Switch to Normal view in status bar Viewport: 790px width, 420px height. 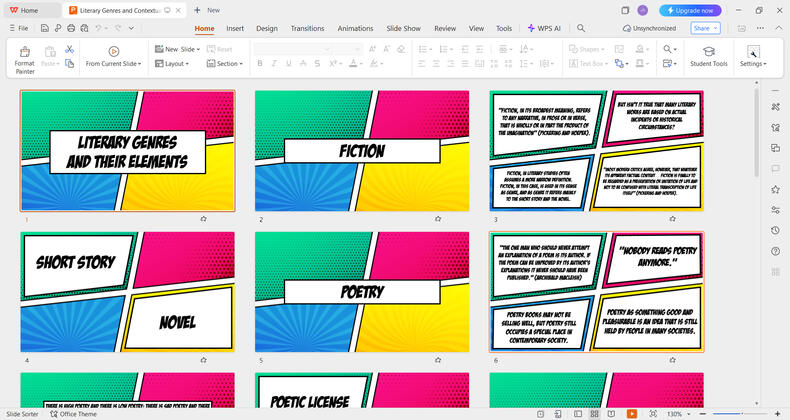coord(578,414)
